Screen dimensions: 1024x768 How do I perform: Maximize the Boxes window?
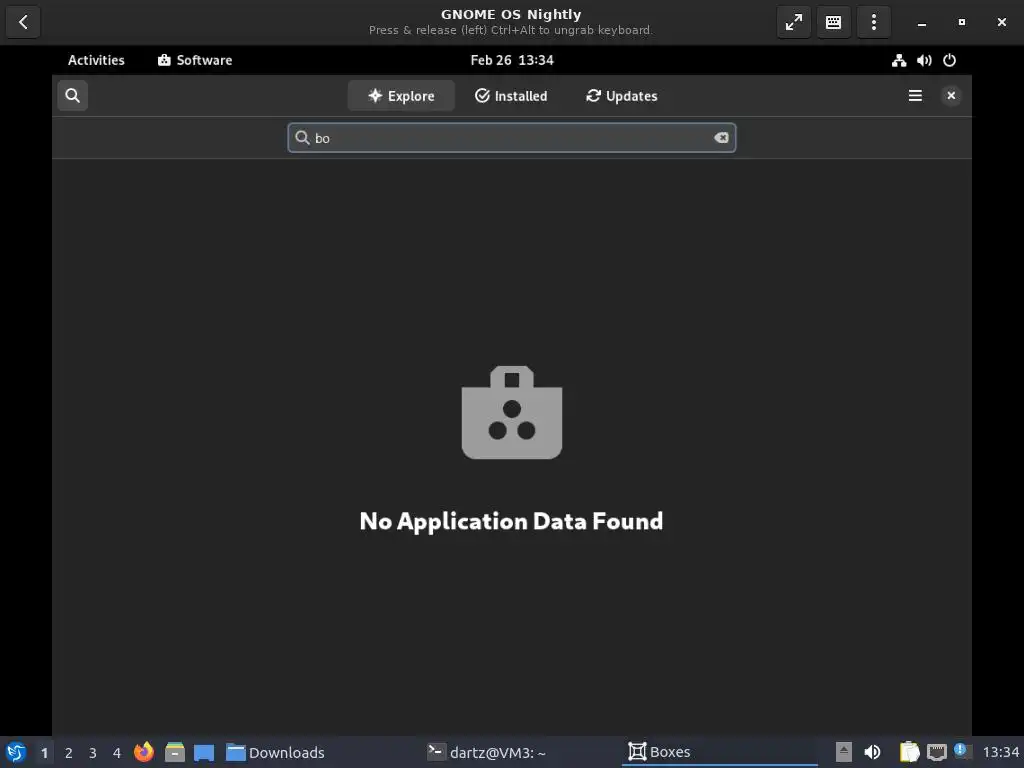pos(961,22)
